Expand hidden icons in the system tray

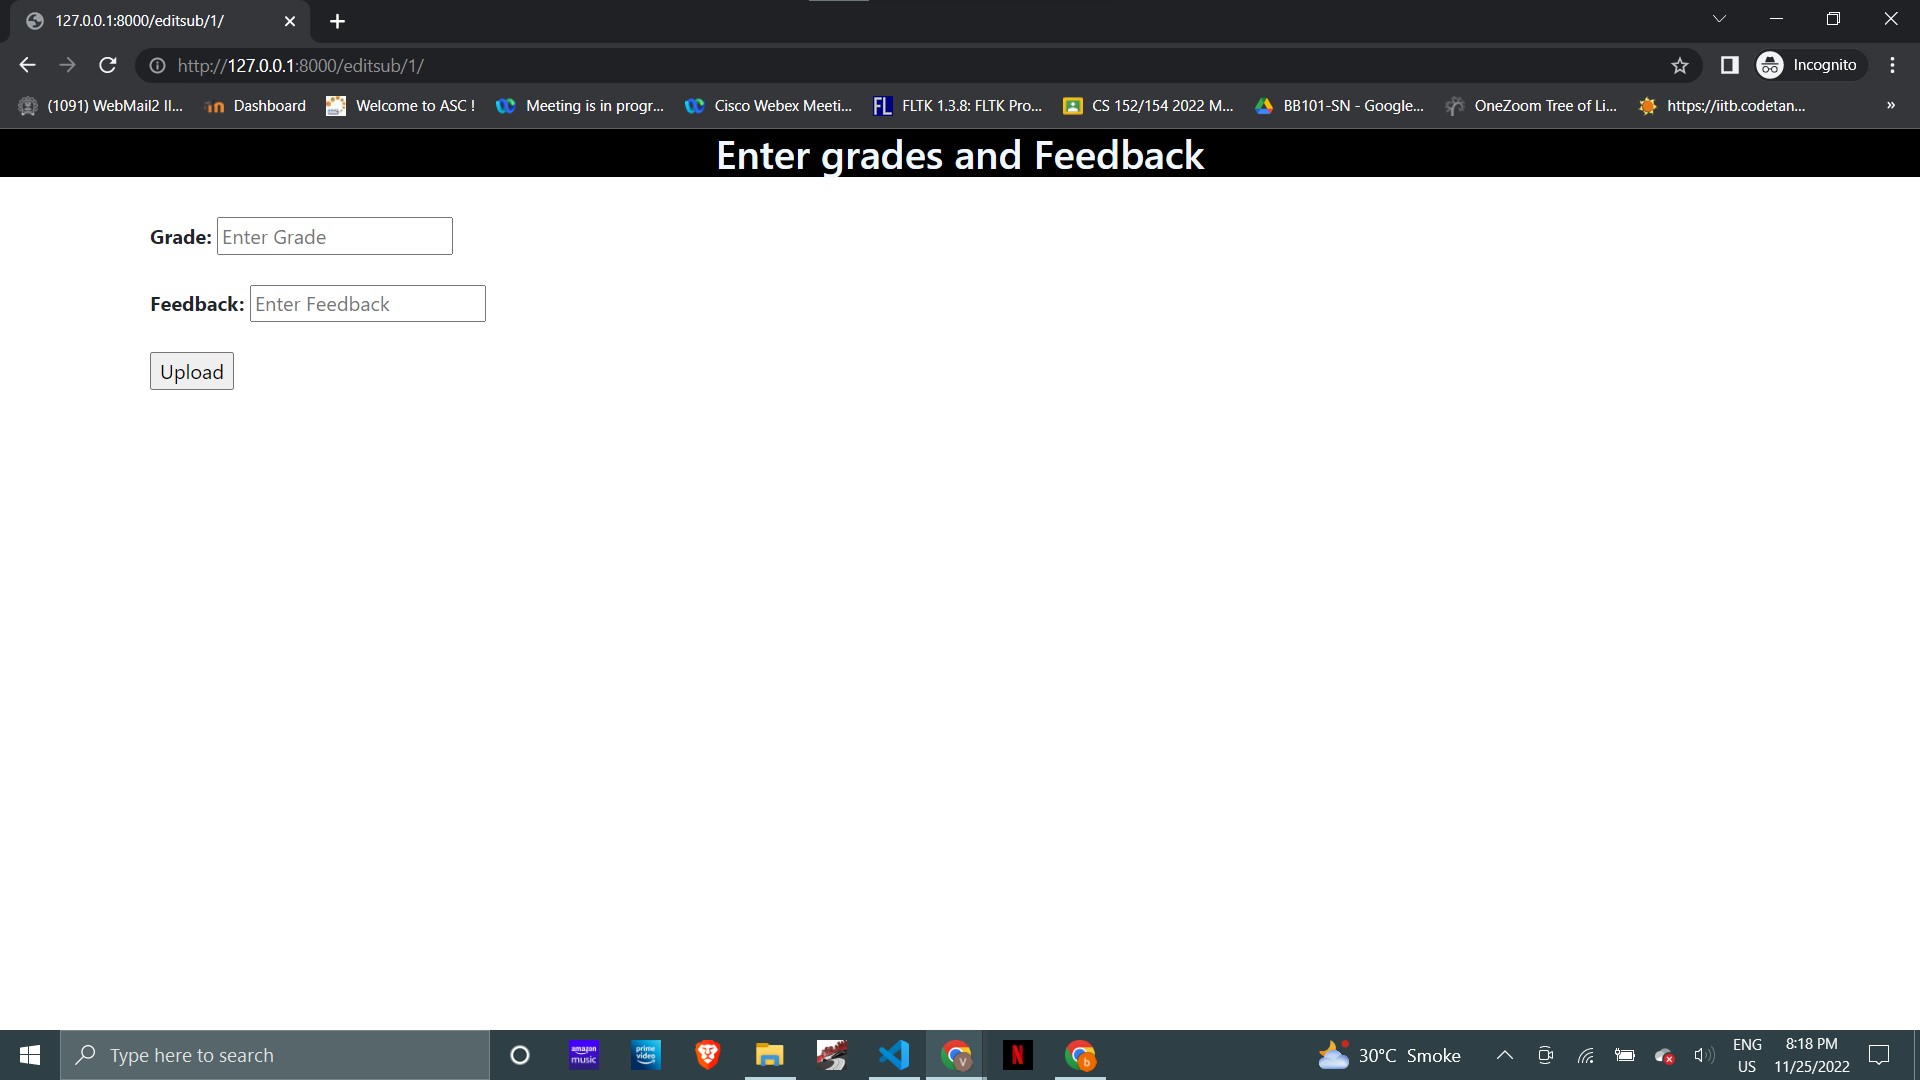point(1504,1055)
